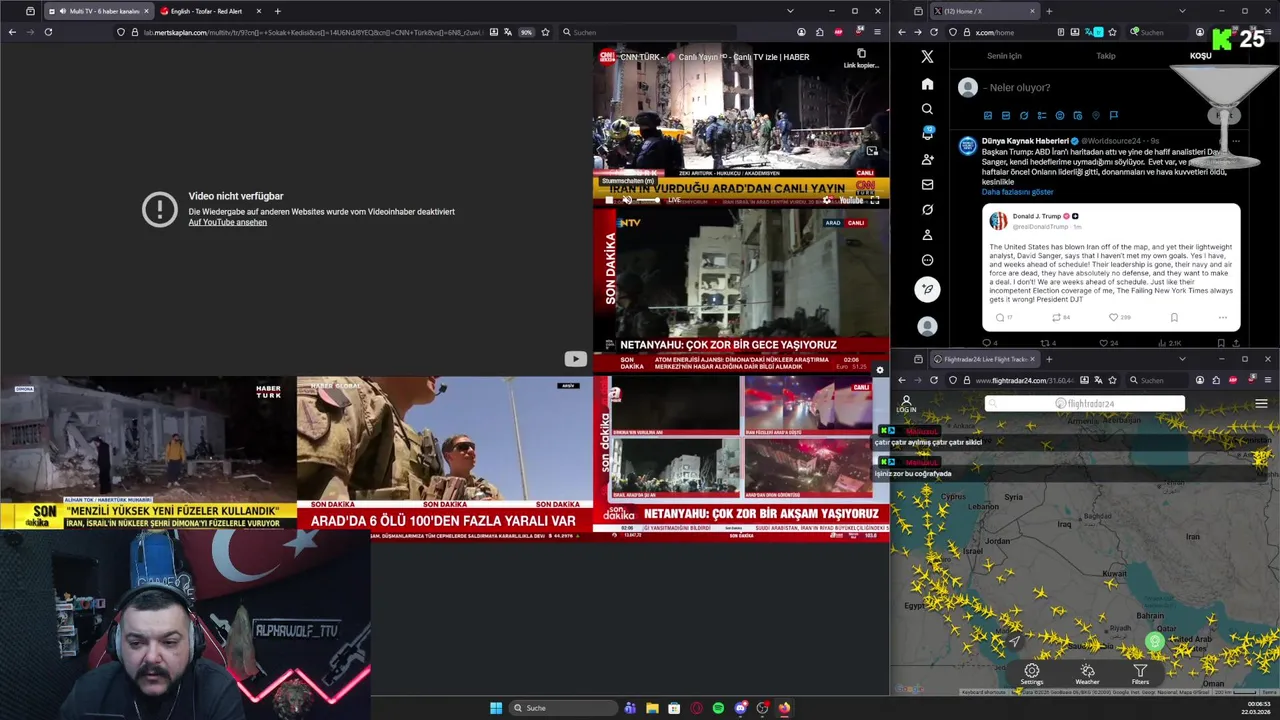Switch to Senin için tab on X
The image size is (1280, 720).
pyautogui.click(x=1004, y=56)
